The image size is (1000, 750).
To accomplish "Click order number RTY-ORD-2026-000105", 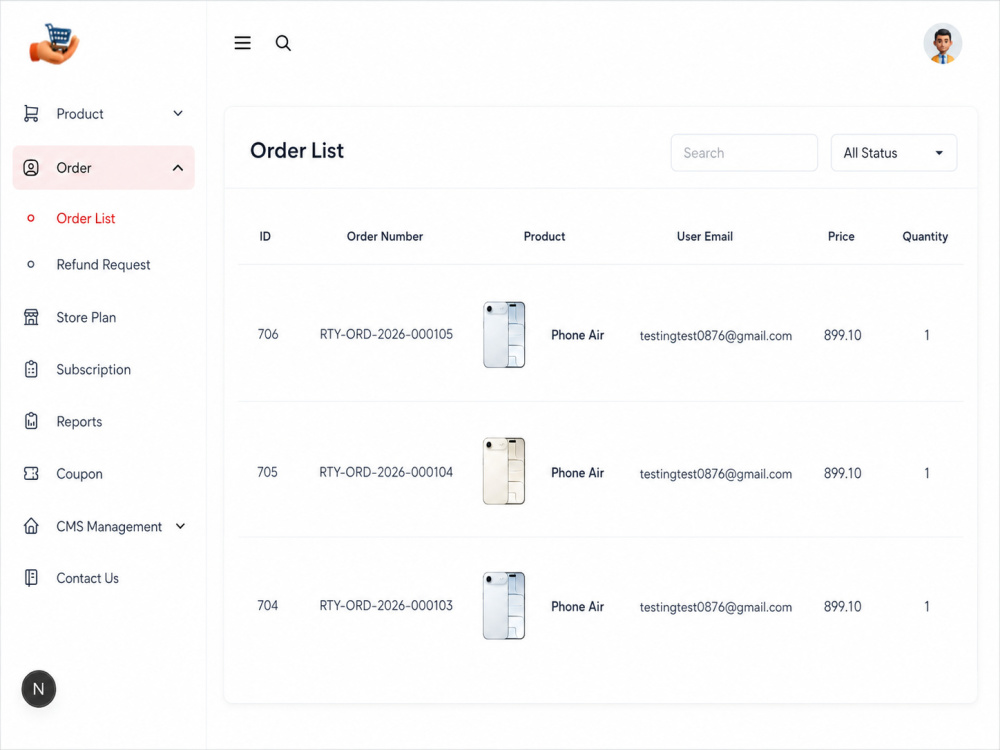I will click(386, 334).
